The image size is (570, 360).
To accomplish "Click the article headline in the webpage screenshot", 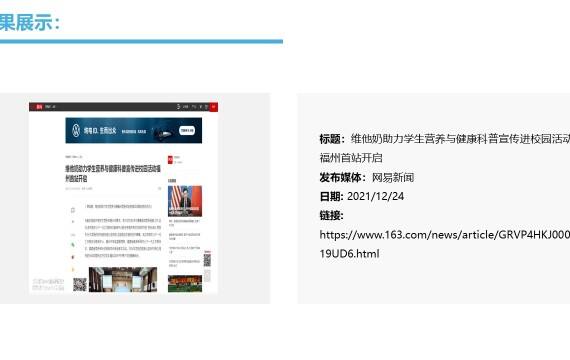I will [113, 173].
